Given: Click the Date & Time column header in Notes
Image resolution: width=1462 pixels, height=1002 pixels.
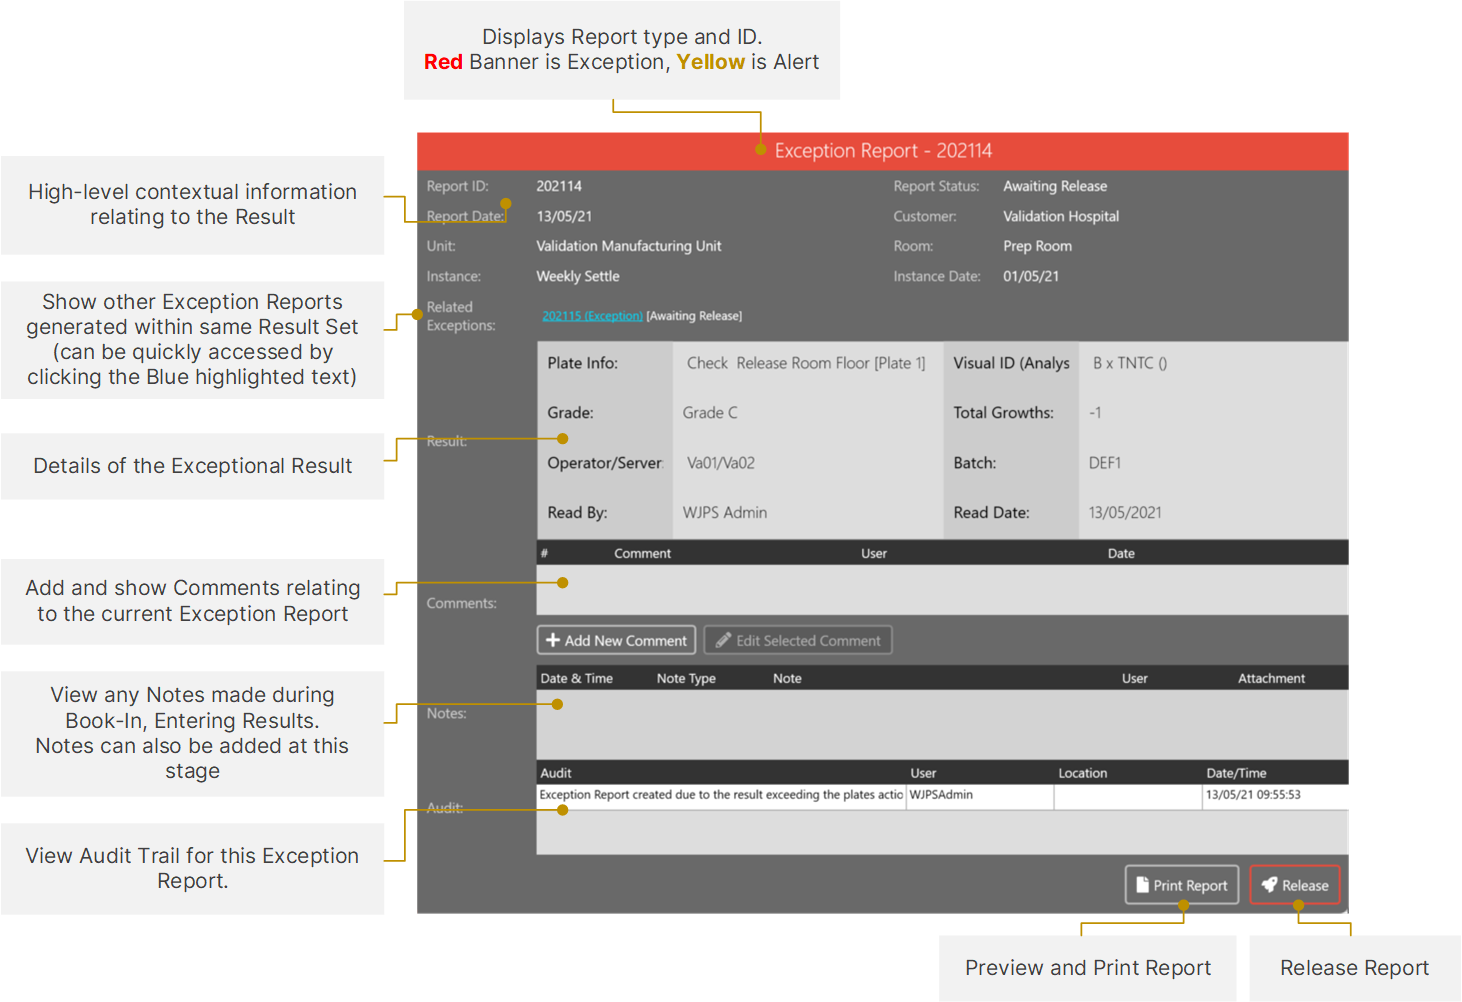Looking at the screenshot, I should coord(577,677).
